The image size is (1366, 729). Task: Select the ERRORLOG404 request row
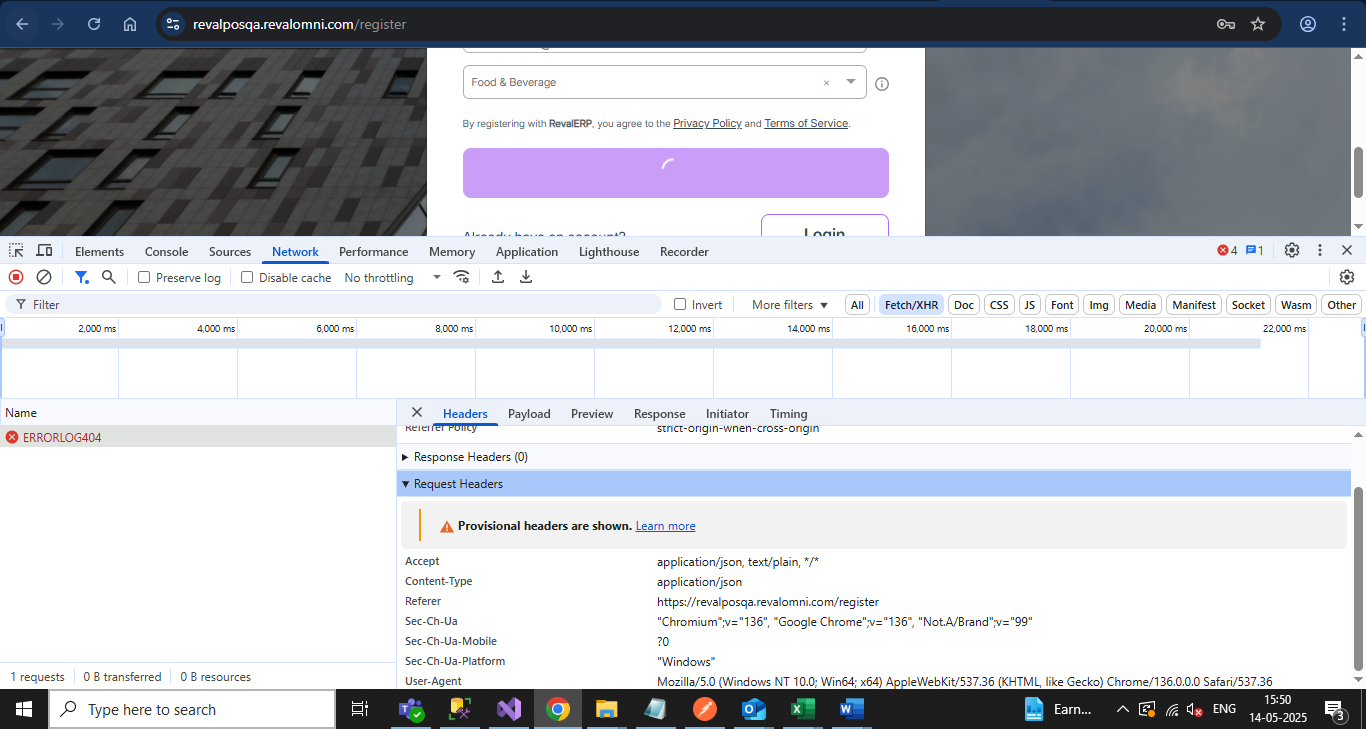tap(62, 437)
